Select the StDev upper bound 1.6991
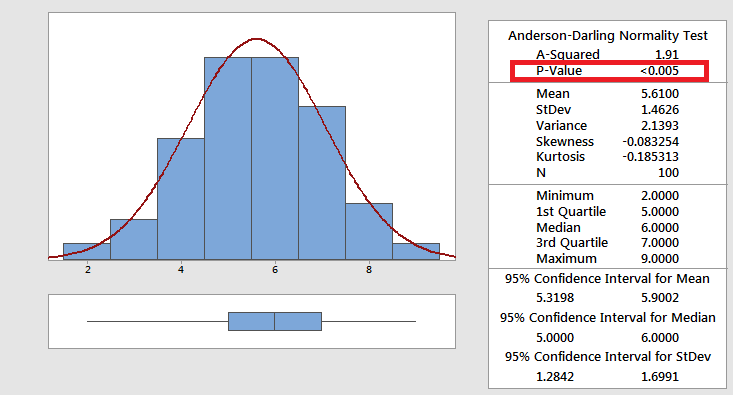This screenshot has width=733, height=395. (x=660, y=377)
